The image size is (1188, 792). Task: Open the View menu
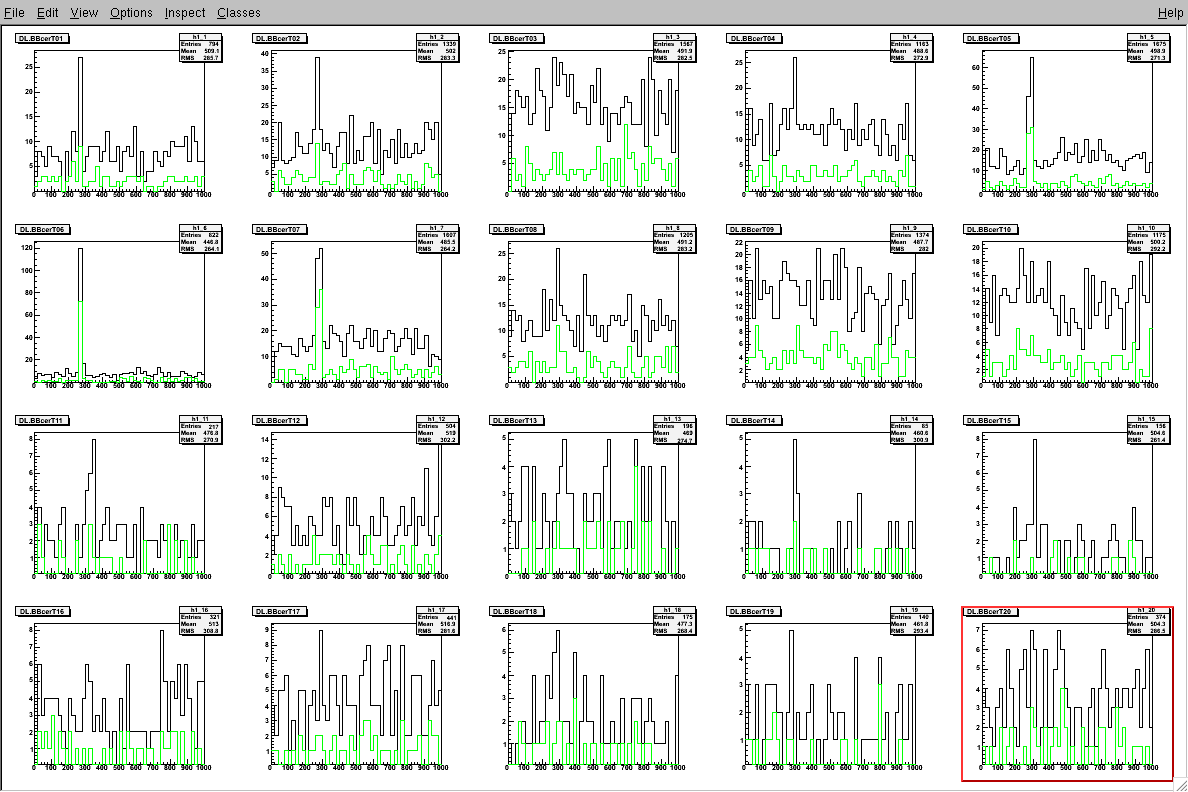pos(84,12)
